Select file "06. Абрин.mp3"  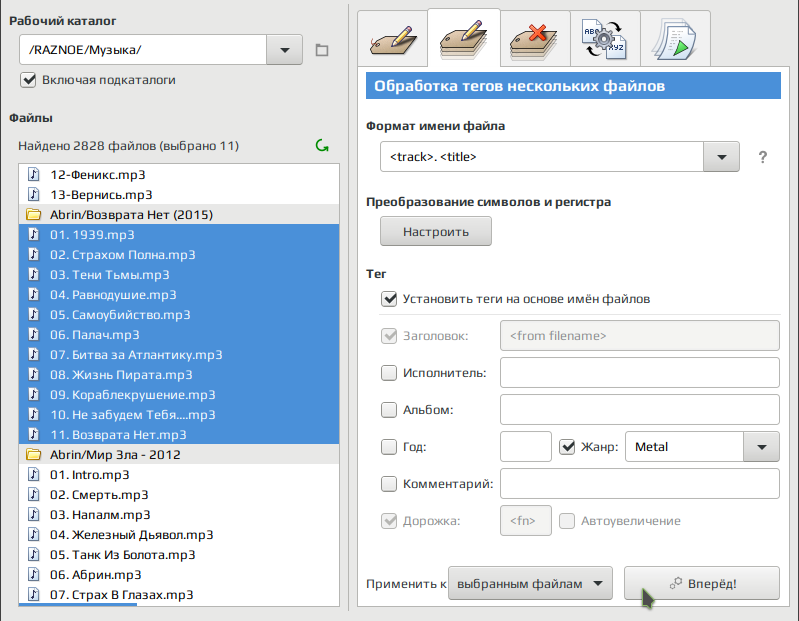pyautogui.click(x=179, y=575)
